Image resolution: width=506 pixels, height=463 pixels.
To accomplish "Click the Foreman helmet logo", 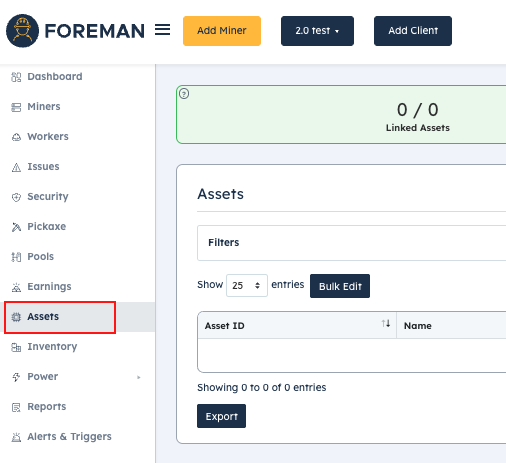I will point(22,31).
